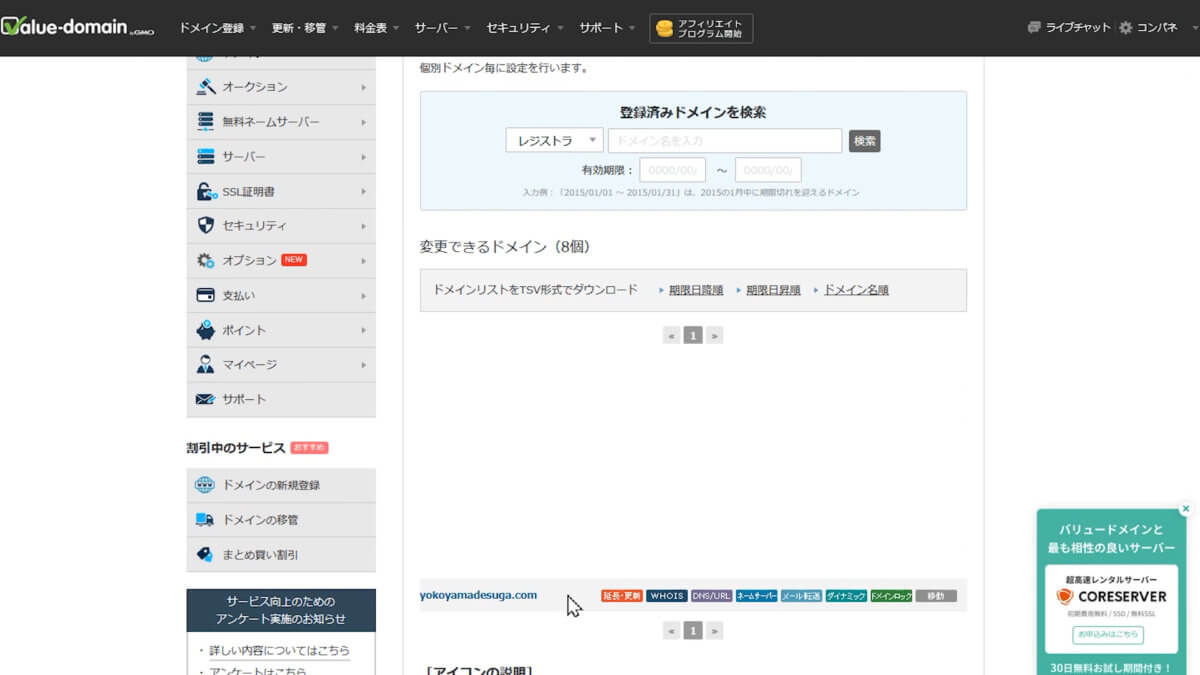The image size is (1200, 675).
Task: Click the ドメイン名を入力 search field
Action: click(725, 141)
